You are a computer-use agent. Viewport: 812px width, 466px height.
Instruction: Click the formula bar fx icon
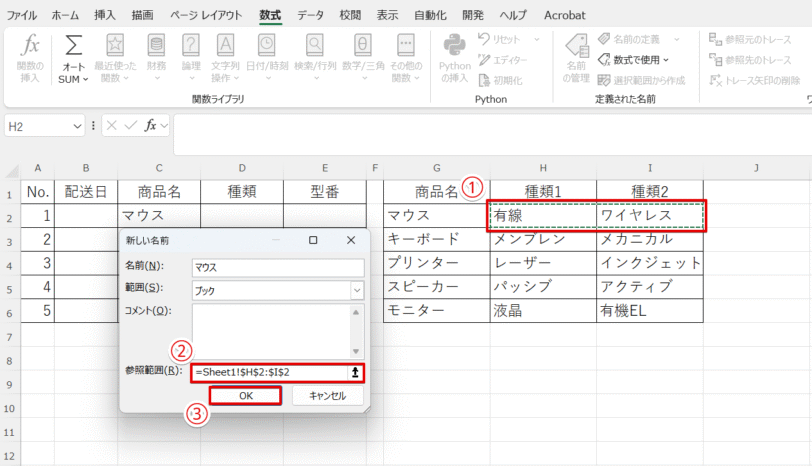coord(150,126)
